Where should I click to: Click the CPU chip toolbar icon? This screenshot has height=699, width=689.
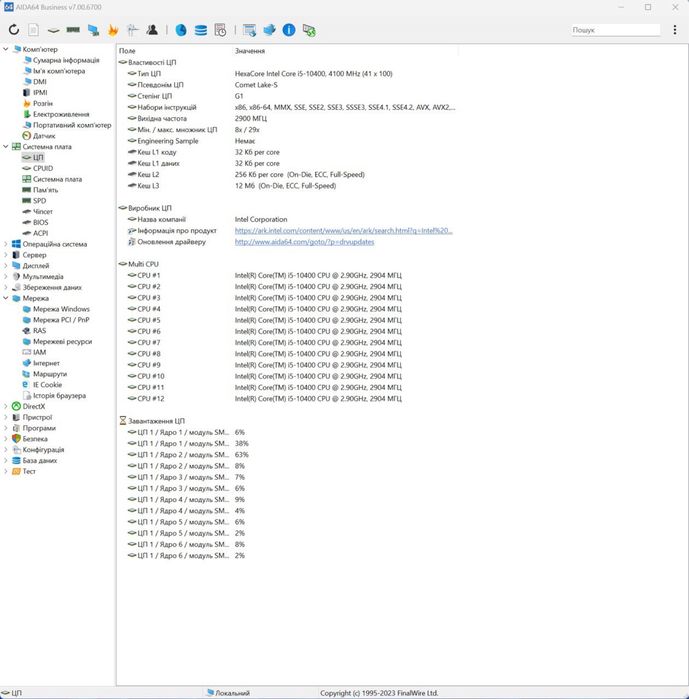click(x=53, y=30)
